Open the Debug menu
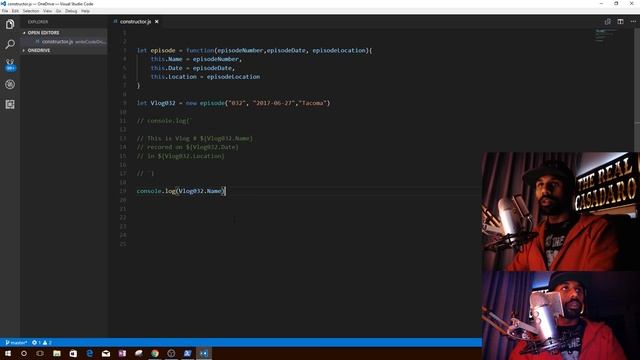Image resolution: width=640 pixels, height=360 pixels. point(71,11)
